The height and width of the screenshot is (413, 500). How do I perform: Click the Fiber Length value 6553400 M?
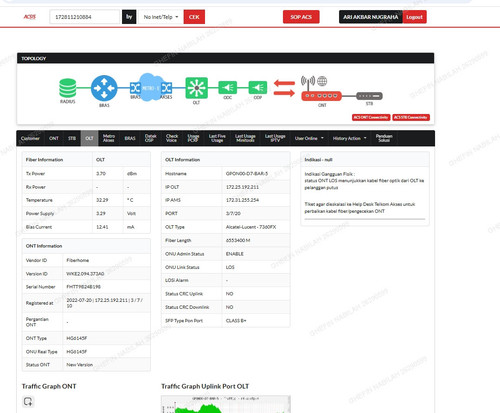pos(238,240)
